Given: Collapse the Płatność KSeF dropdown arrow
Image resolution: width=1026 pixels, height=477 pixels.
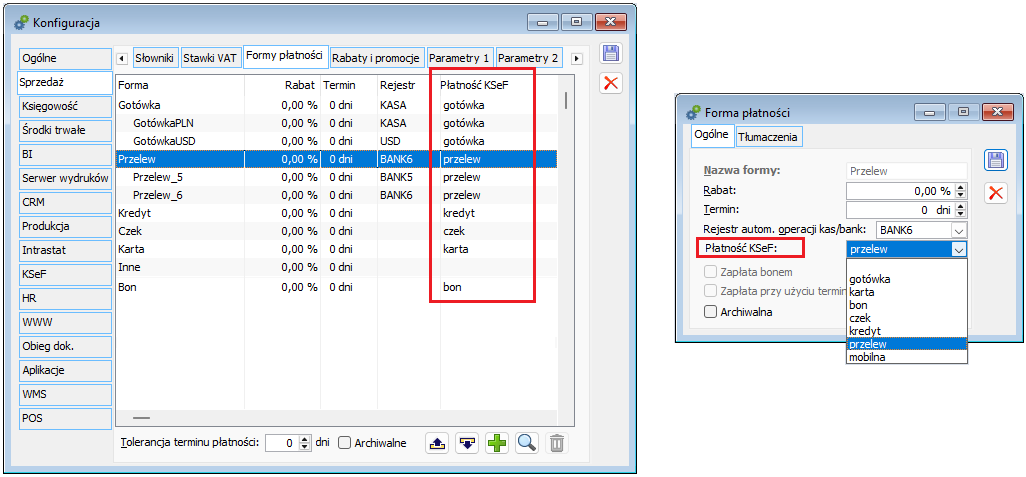Looking at the screenshot, I should (959, 250).
